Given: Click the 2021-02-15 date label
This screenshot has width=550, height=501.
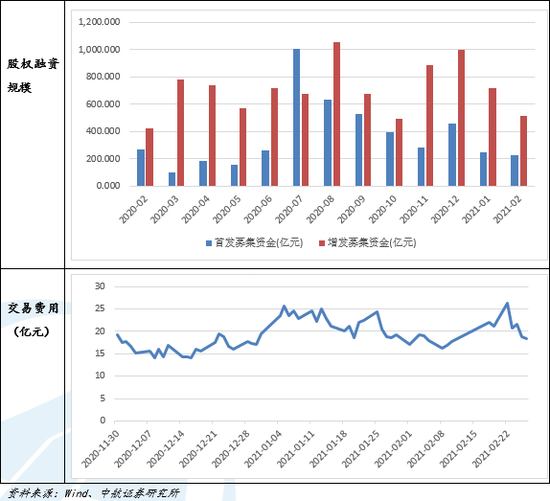Looking at the screenshot, I should (458, 449).
